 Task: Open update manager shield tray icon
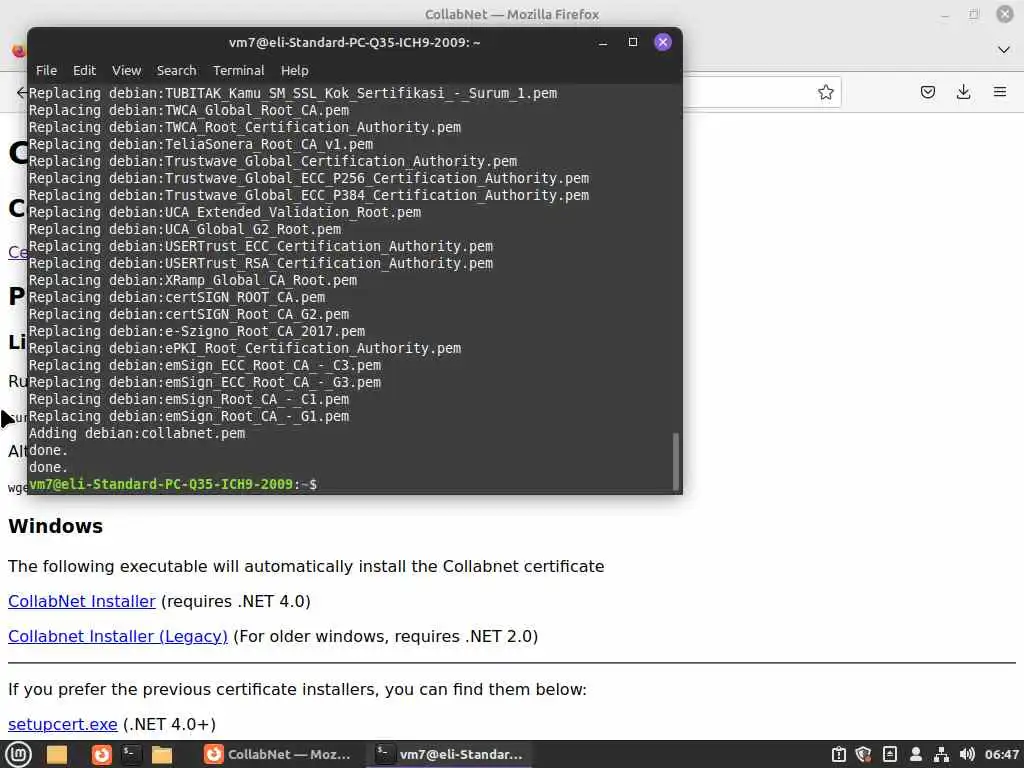point(863,754)
